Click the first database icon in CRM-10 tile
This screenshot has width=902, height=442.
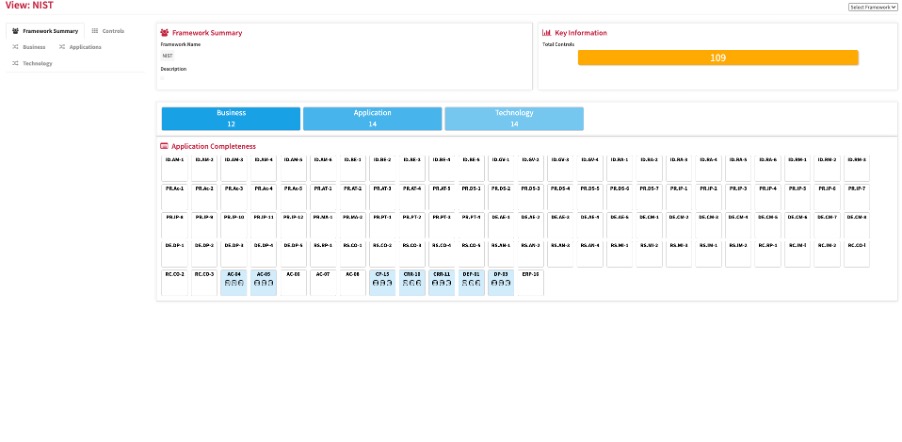click(x=405, y=283)
